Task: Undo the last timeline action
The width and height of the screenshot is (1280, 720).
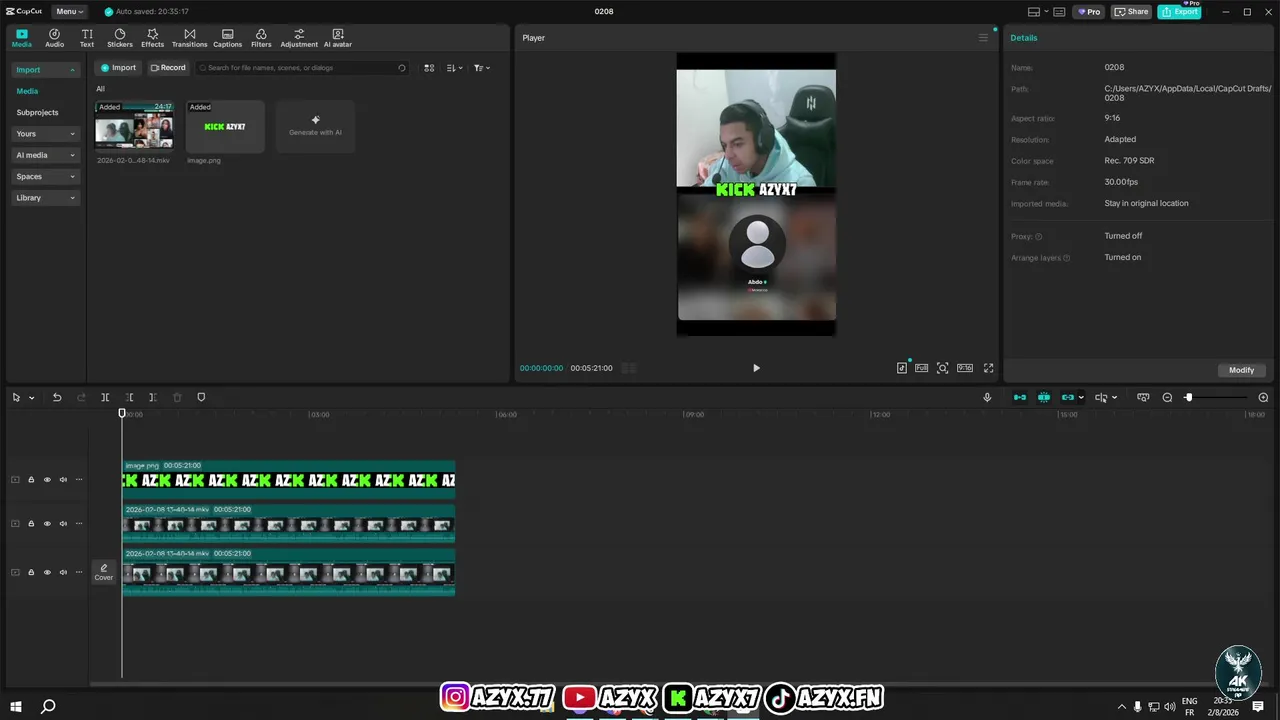Action: tap(57, 397)
